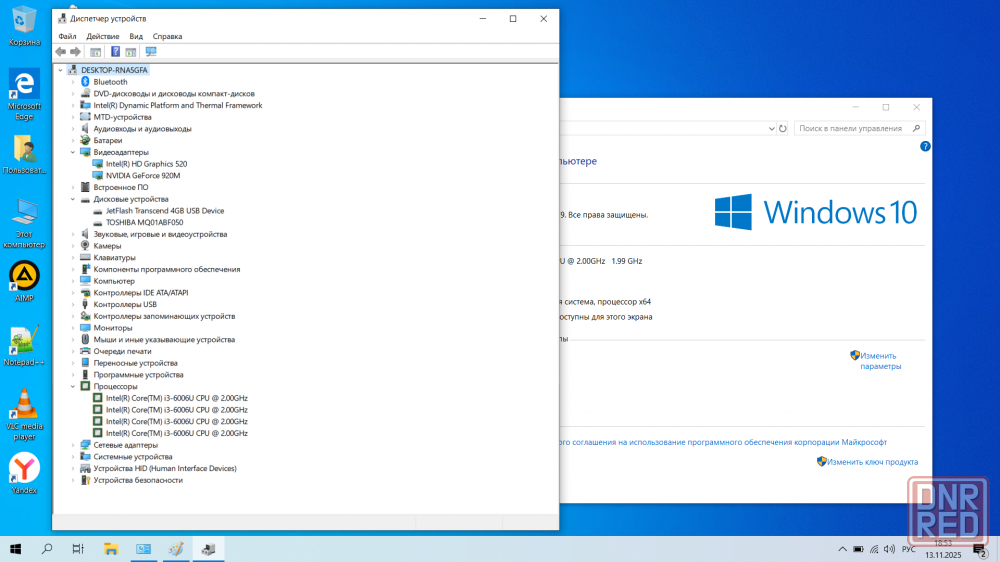The width and height of the screenshot is (1000, 562).
Task: Click the Help icon in Device Manager toolbar
Action: point(115,51)
